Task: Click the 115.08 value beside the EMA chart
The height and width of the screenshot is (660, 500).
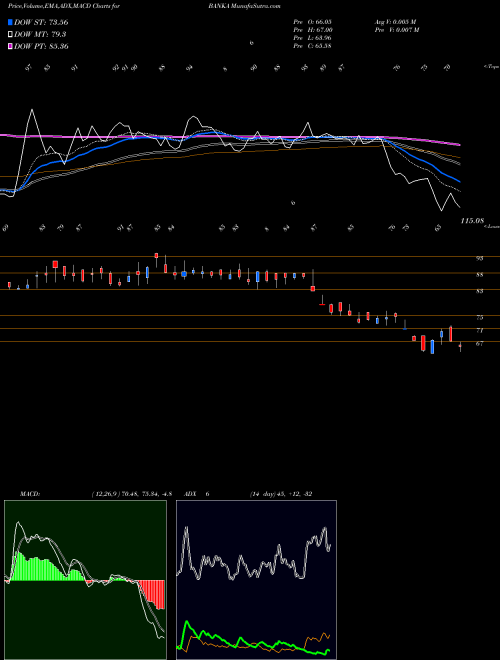Action: [472, 221]
